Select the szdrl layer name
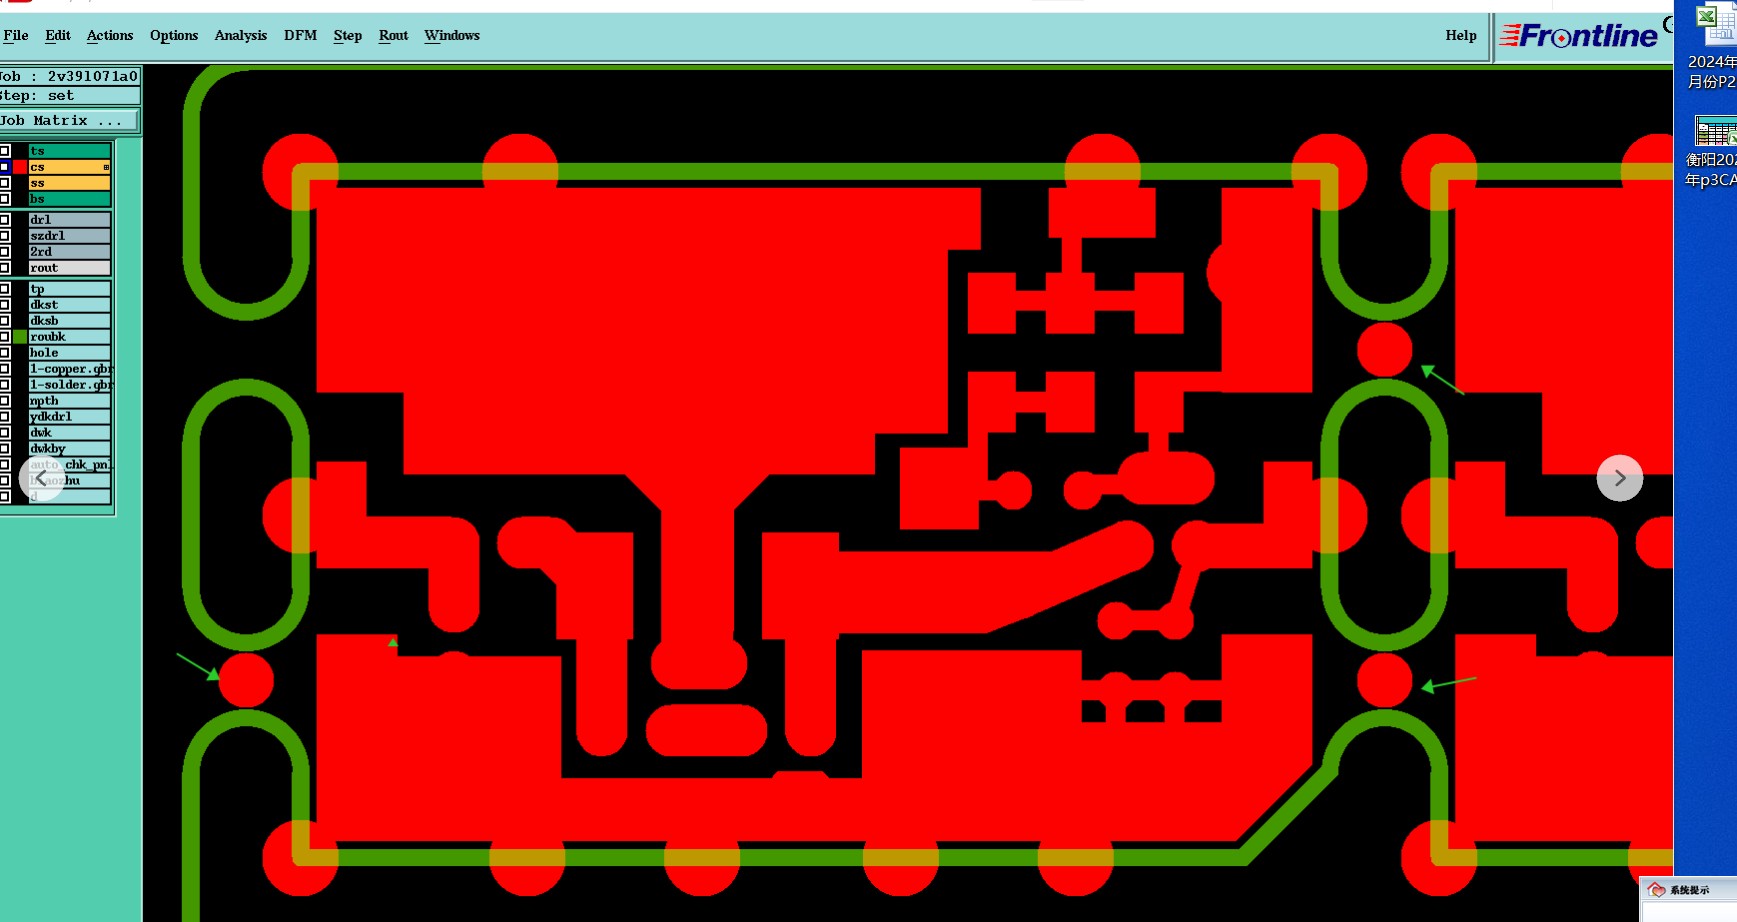 70,236
